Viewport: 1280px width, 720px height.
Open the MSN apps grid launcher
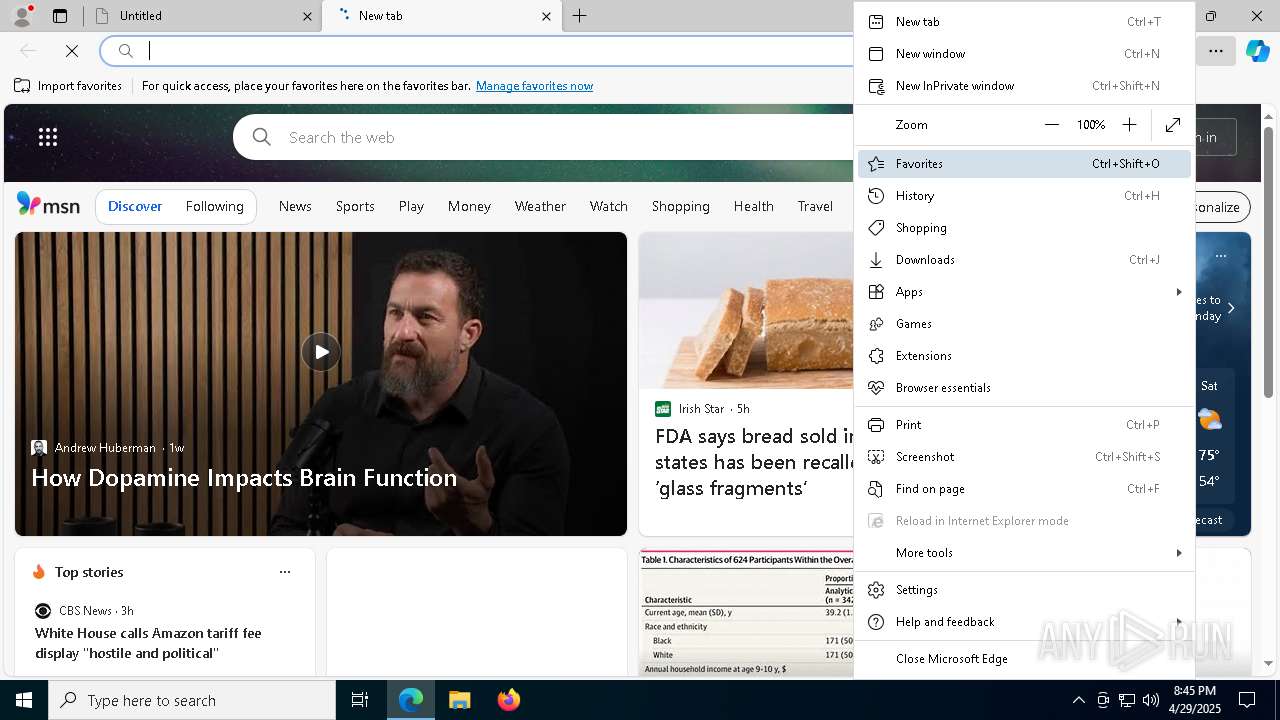pyautogui.click(x=48, y=137)
